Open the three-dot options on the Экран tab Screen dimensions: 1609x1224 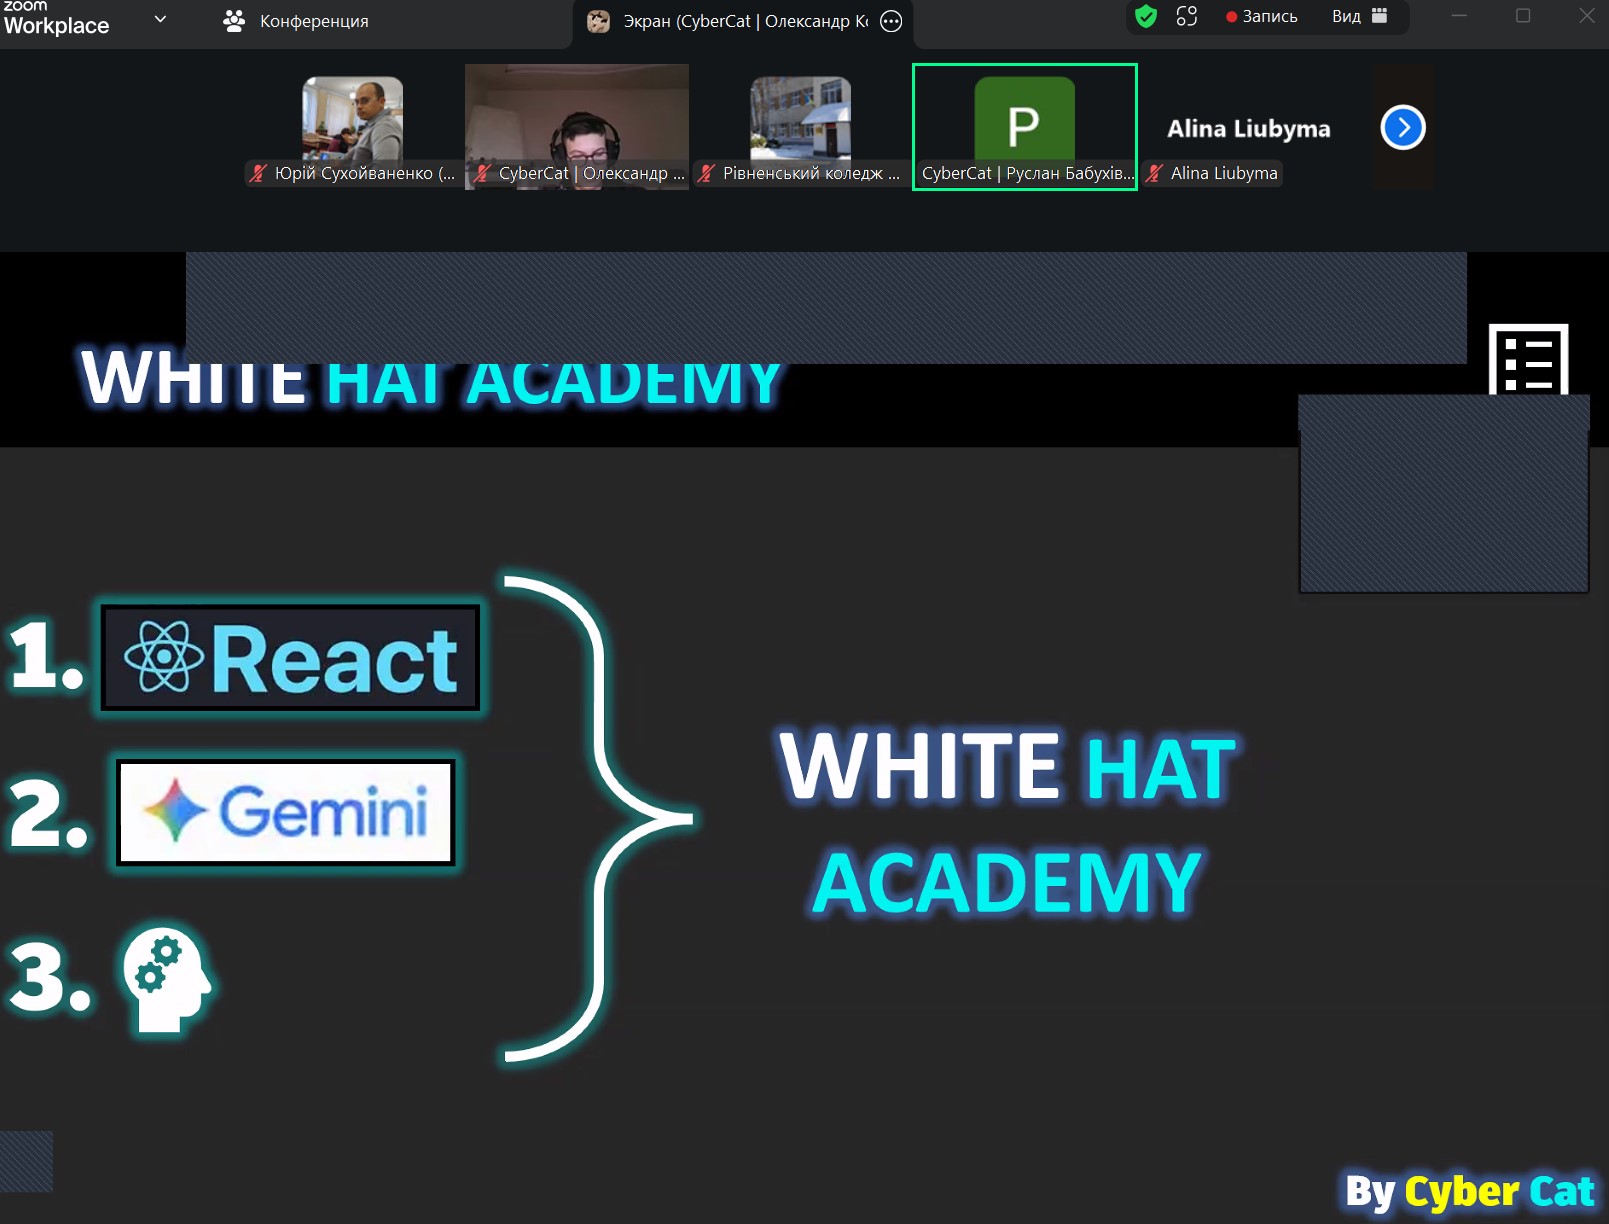(891, 21)
